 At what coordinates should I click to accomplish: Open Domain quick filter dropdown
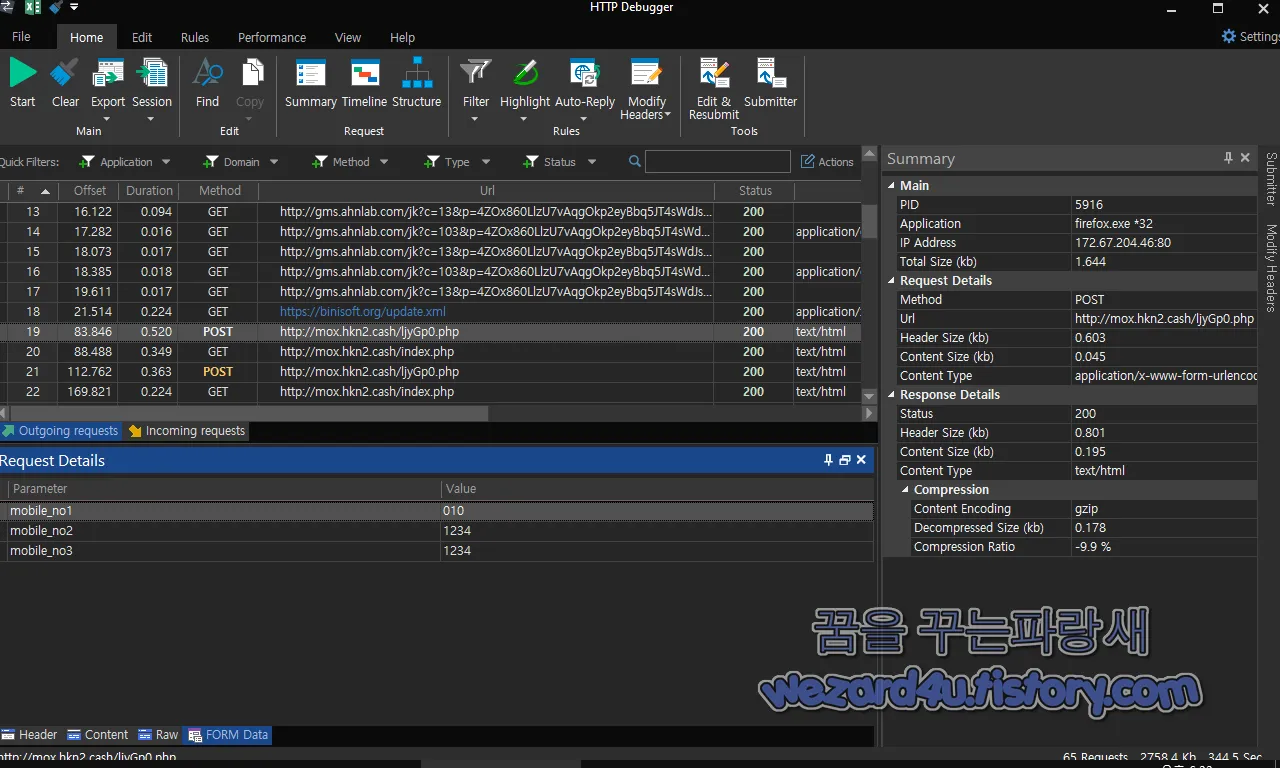coord(274,162)
